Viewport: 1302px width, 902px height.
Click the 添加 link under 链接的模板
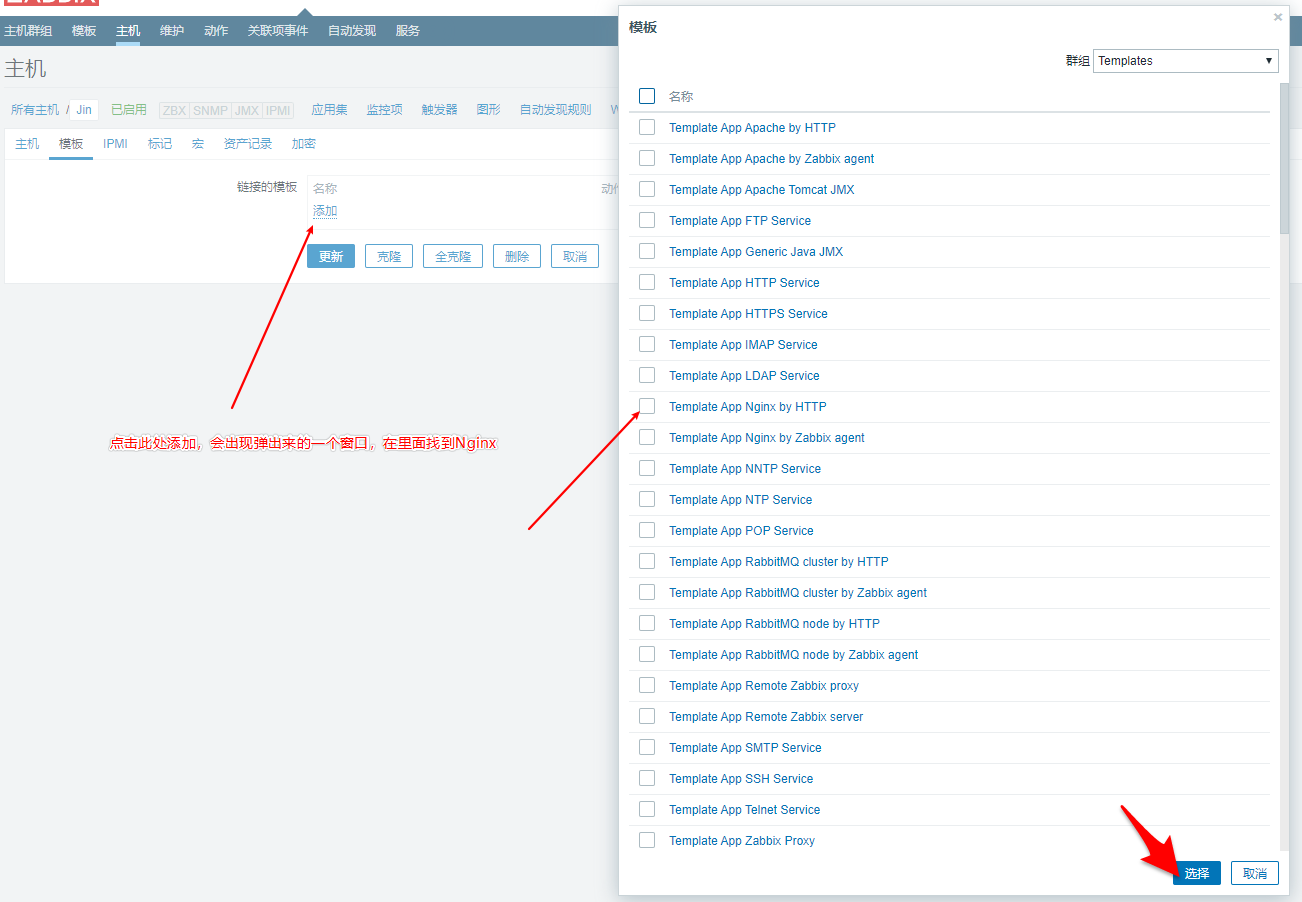325,211
